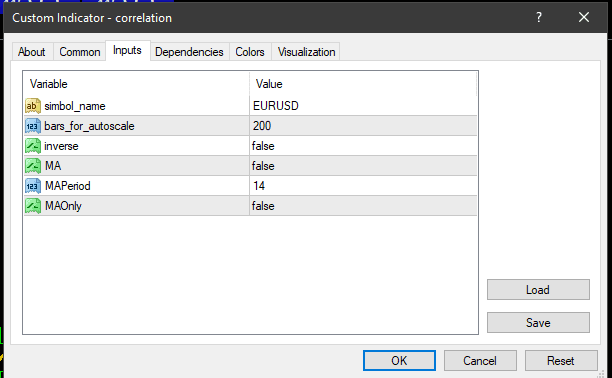Image resolution: width=612 pixels, height=378 pixels.
Task: Click the Reset button
Action: [x=561, y=360]
